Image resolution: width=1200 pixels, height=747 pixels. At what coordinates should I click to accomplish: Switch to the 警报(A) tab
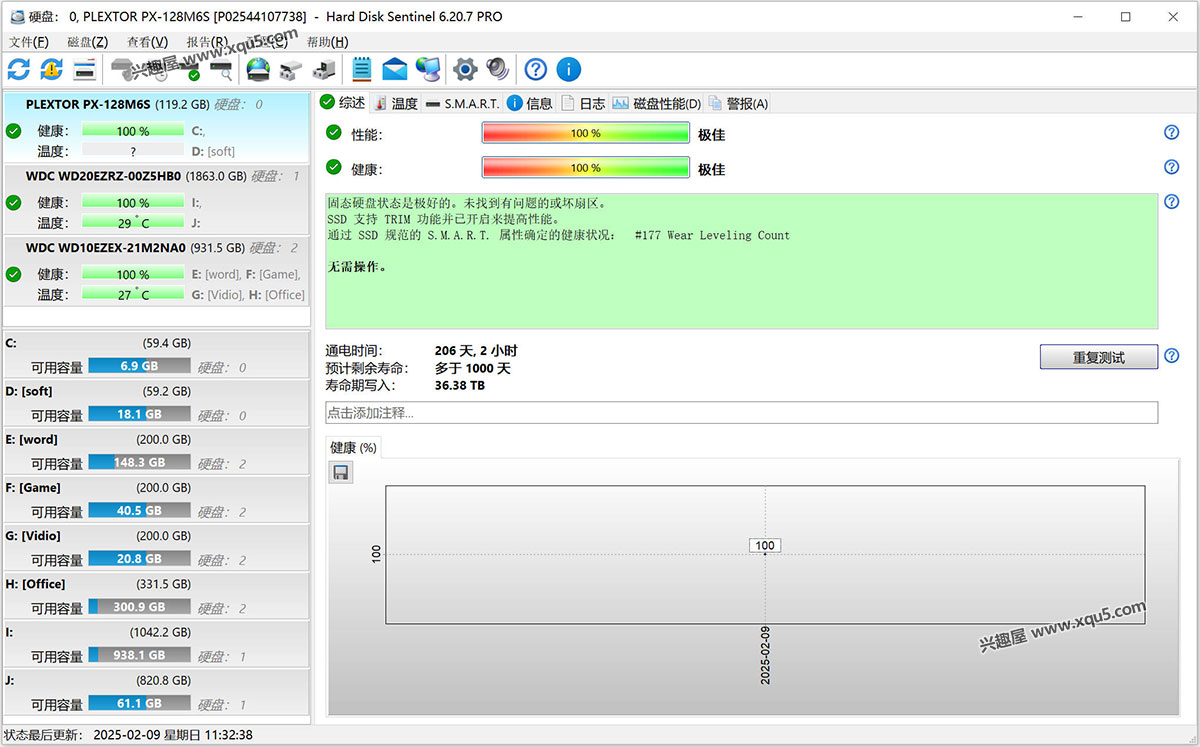[738, 103]
